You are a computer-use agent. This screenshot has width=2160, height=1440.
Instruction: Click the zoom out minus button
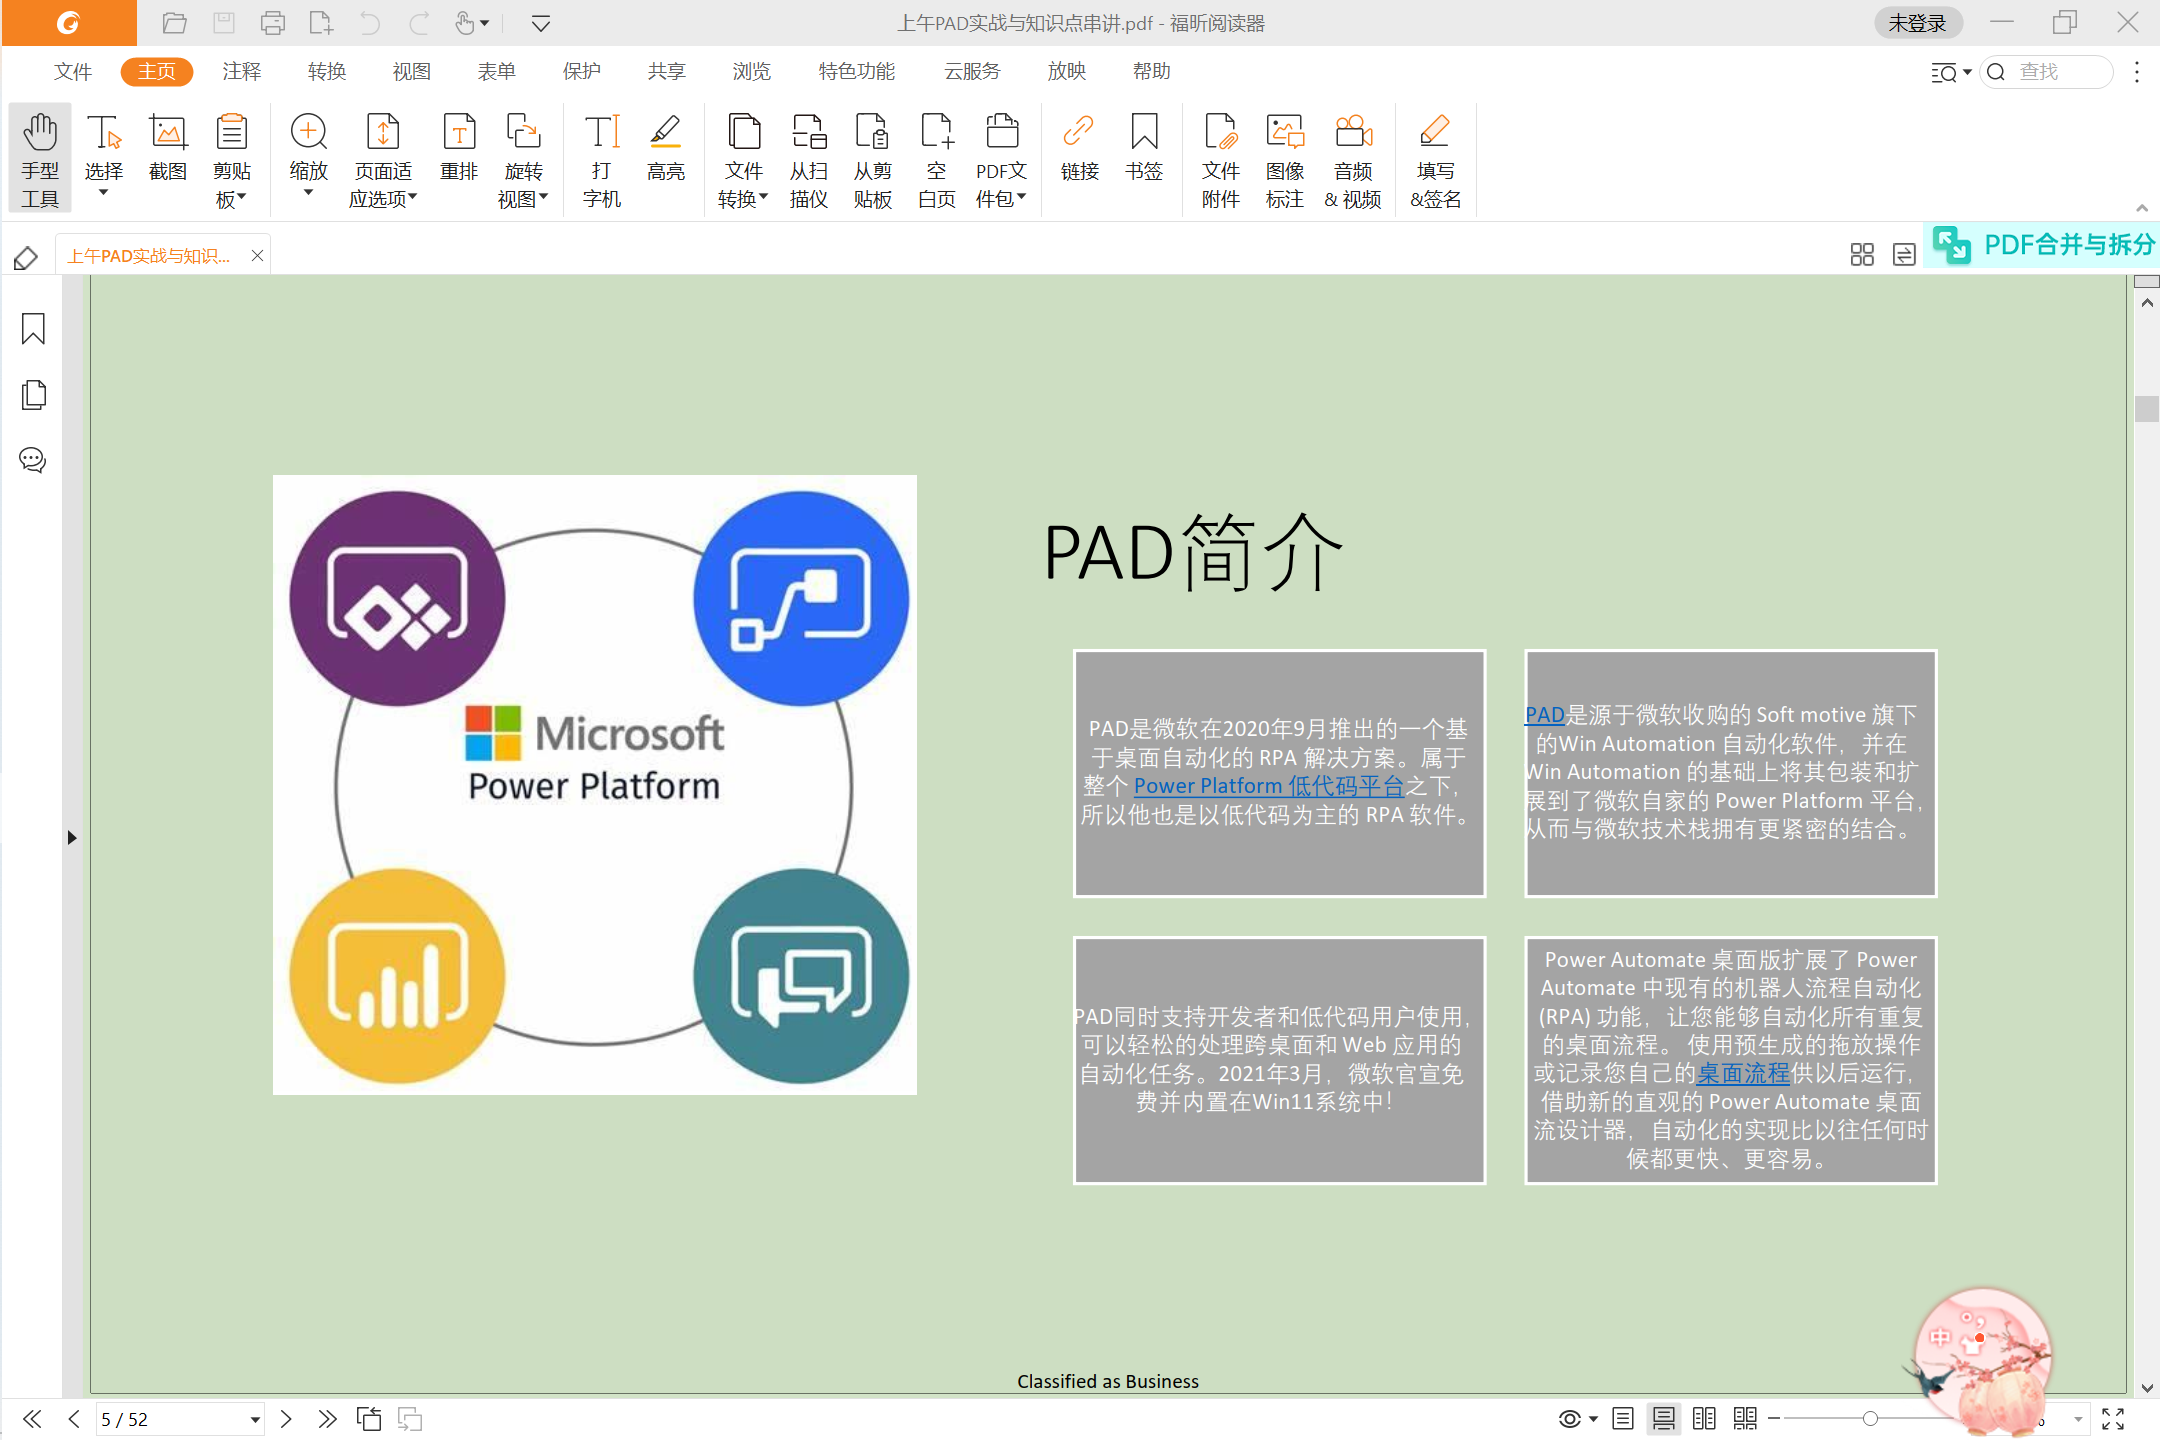tap(1774, 1418)
